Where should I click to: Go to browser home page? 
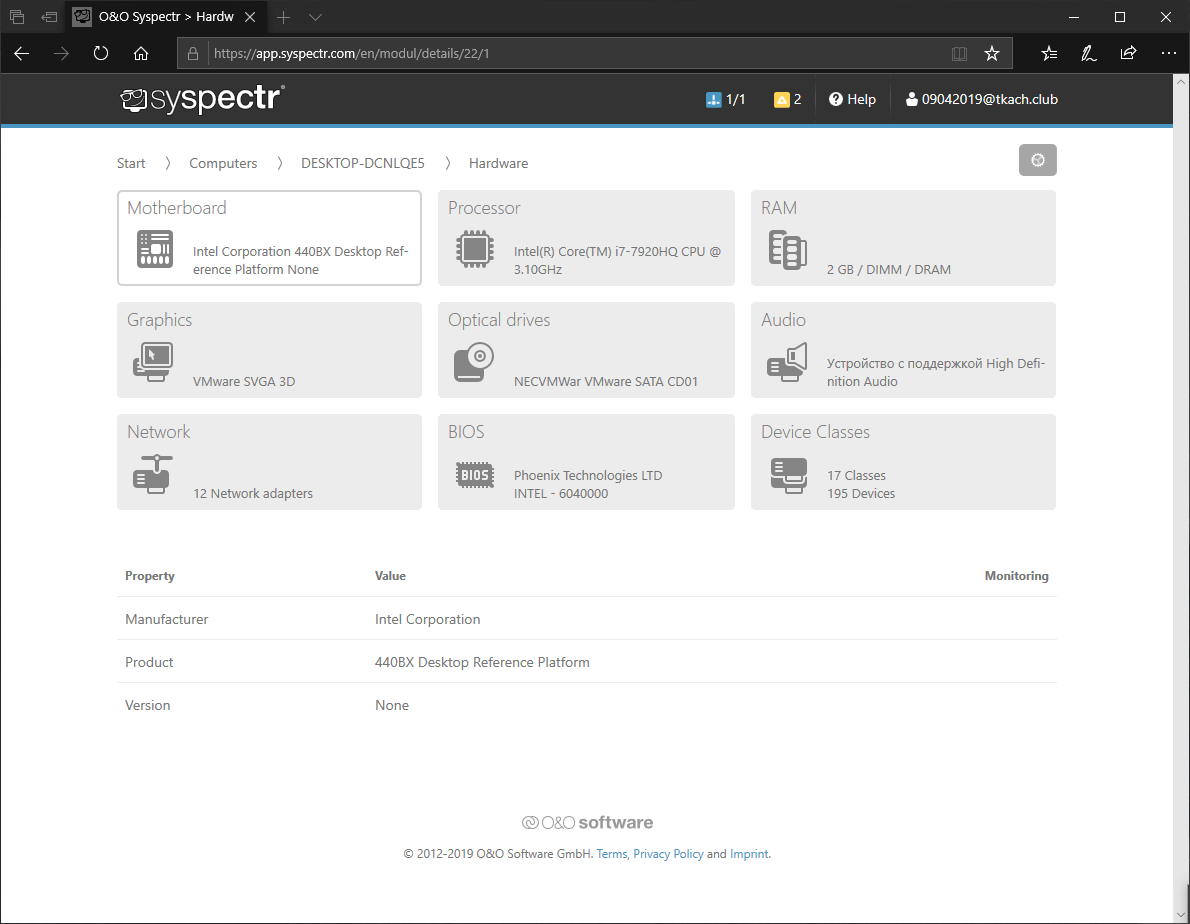click(x=140, y=53)
